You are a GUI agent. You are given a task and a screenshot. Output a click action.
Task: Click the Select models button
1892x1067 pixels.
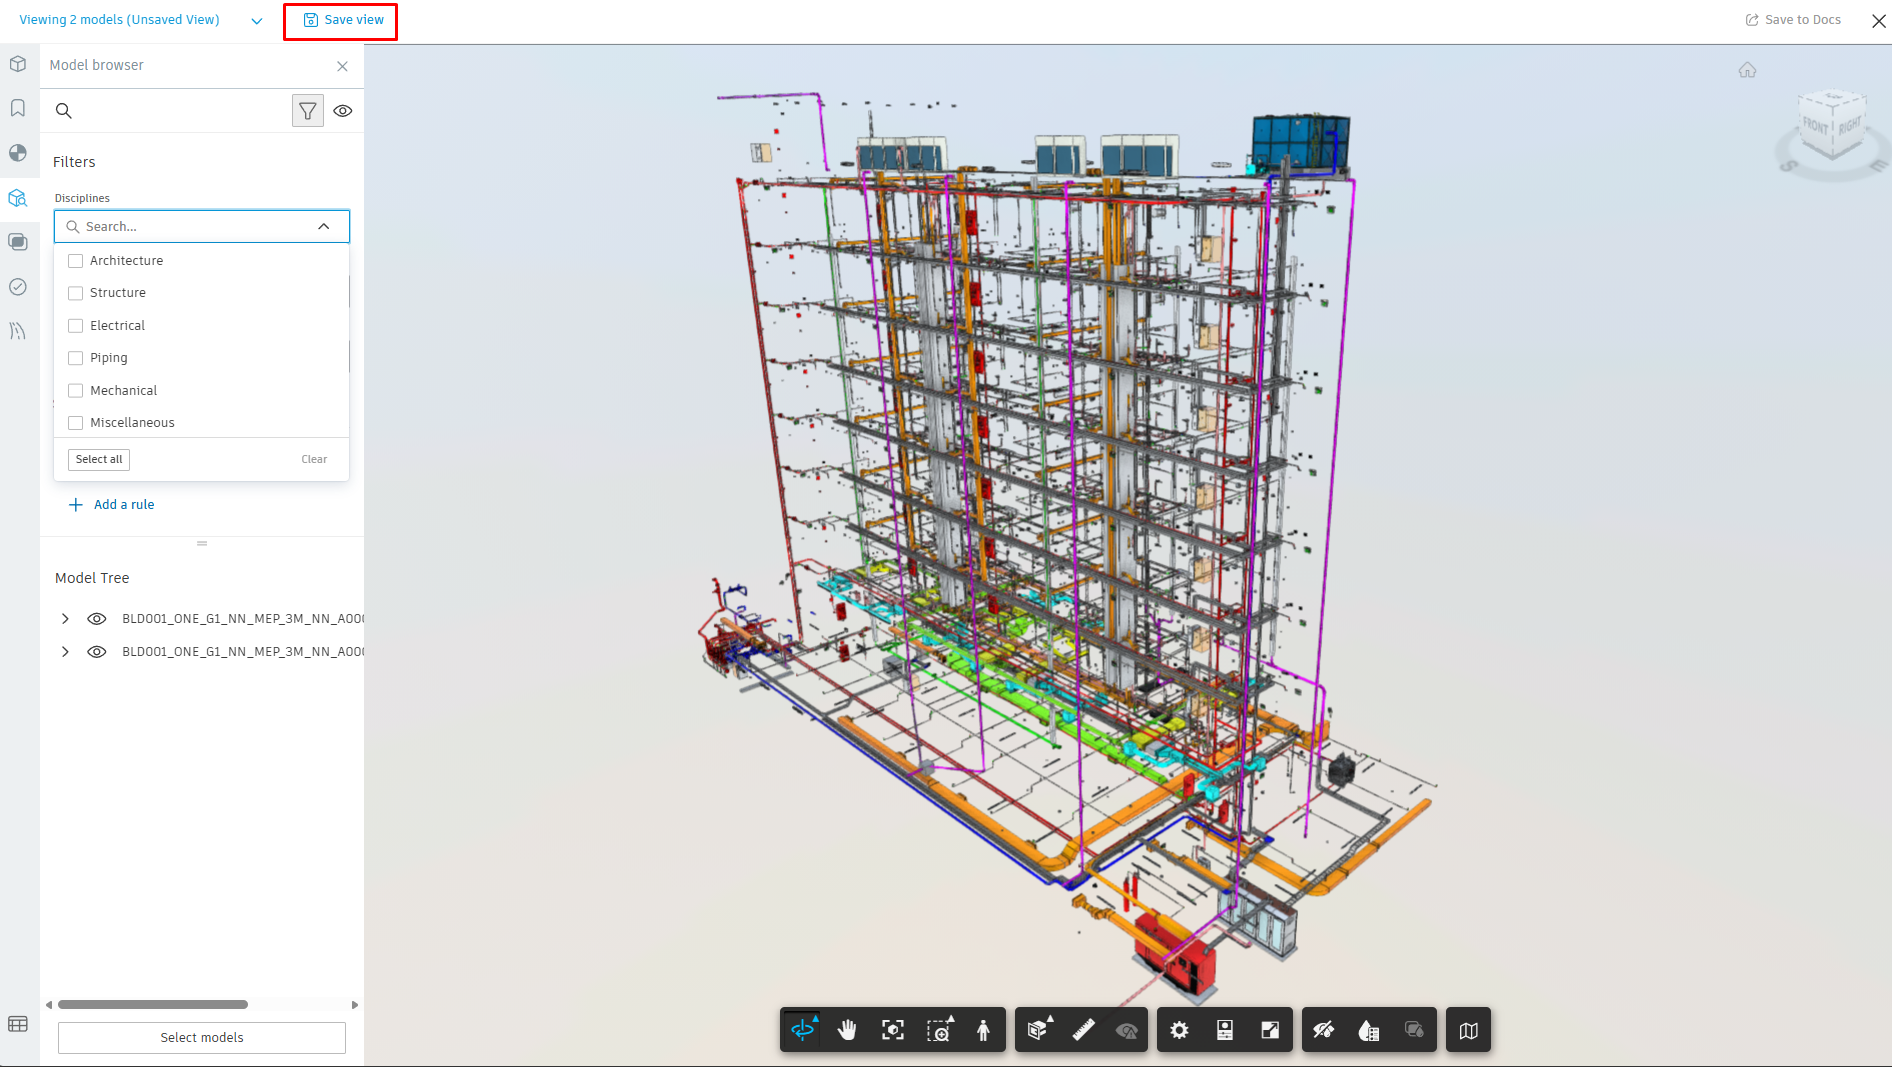202,1038
